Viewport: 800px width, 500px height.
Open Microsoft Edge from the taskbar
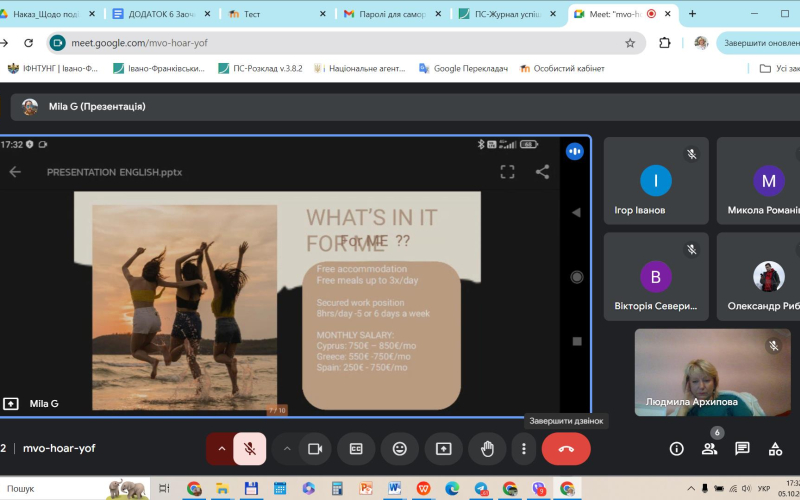coord(452,489)
